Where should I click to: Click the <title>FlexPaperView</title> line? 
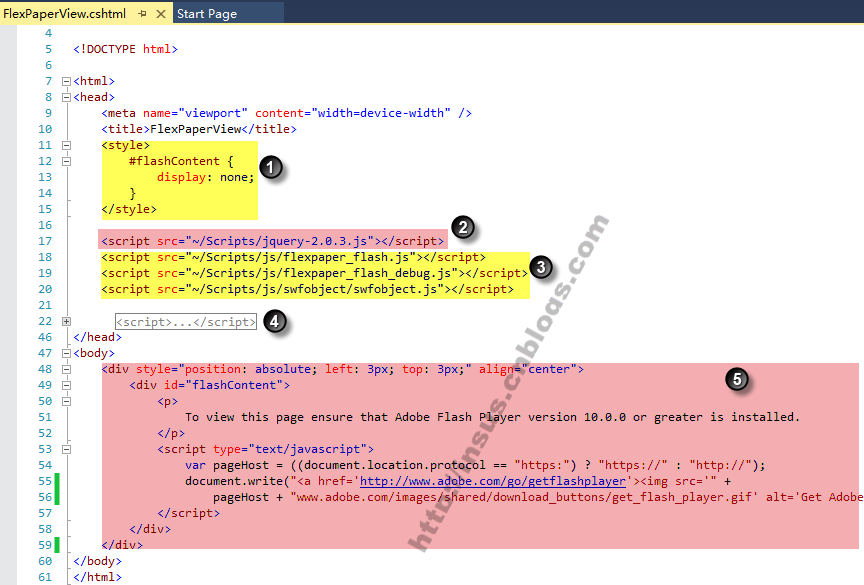pyautogui.click(x=199, y=129)
